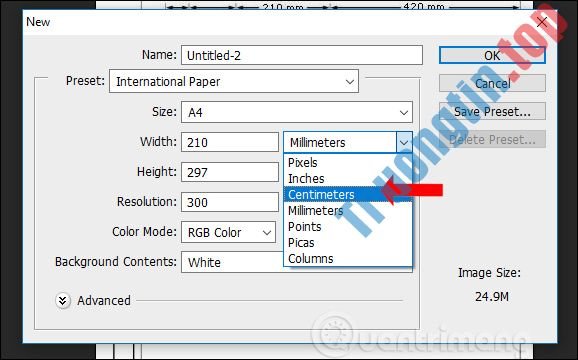Click the Width field with 210
Screen dimensions: 578x360
(x=230, y=142)
